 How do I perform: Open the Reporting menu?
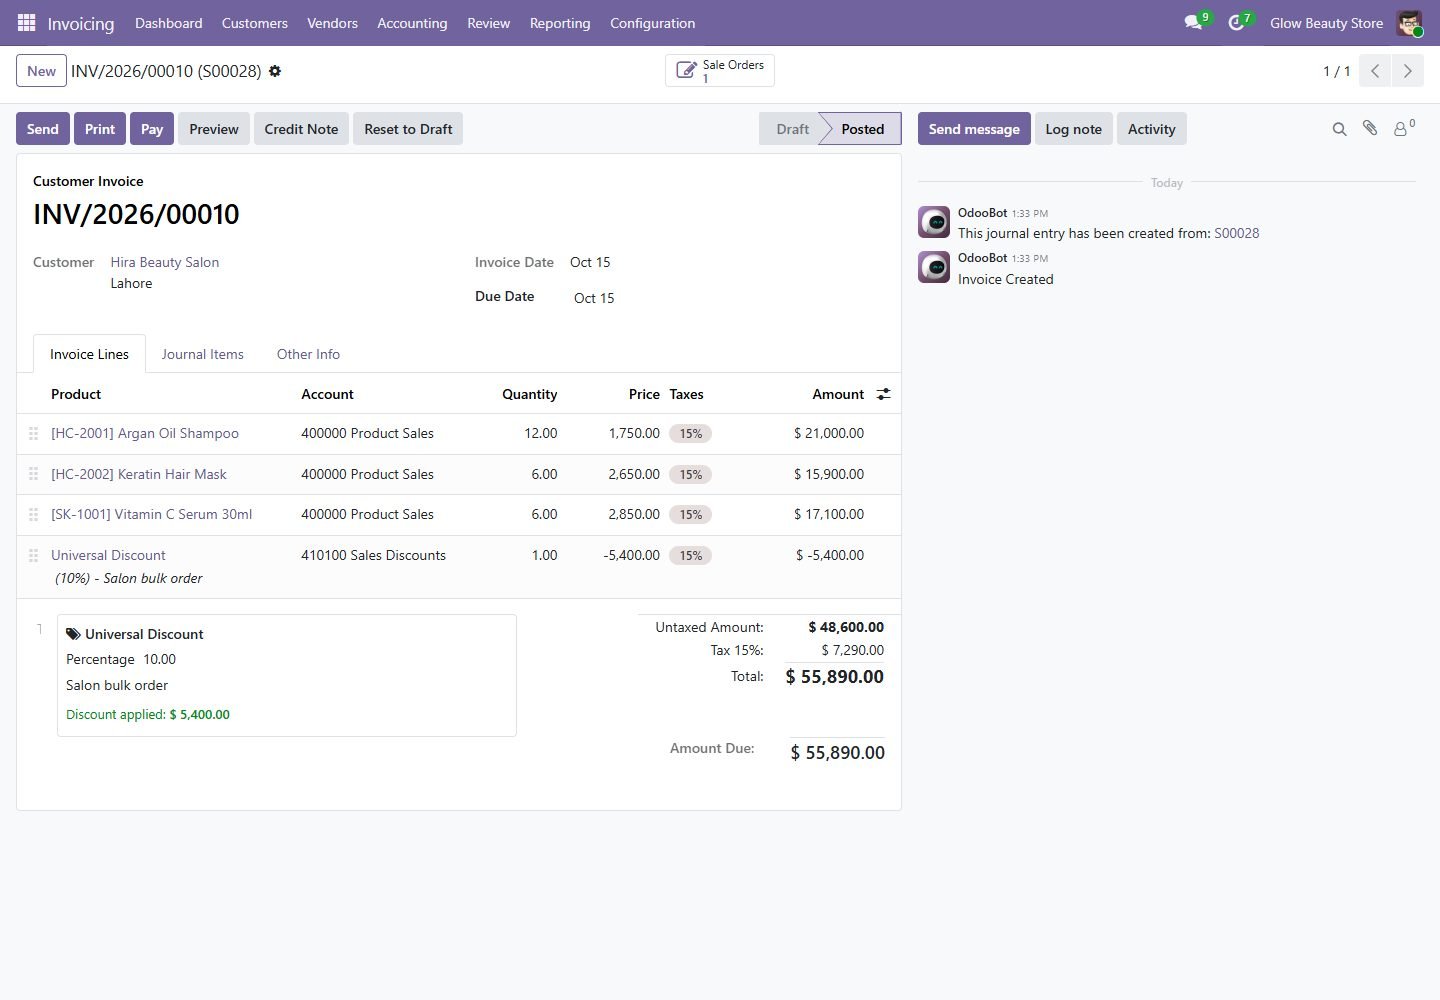[x=560, y=23]
